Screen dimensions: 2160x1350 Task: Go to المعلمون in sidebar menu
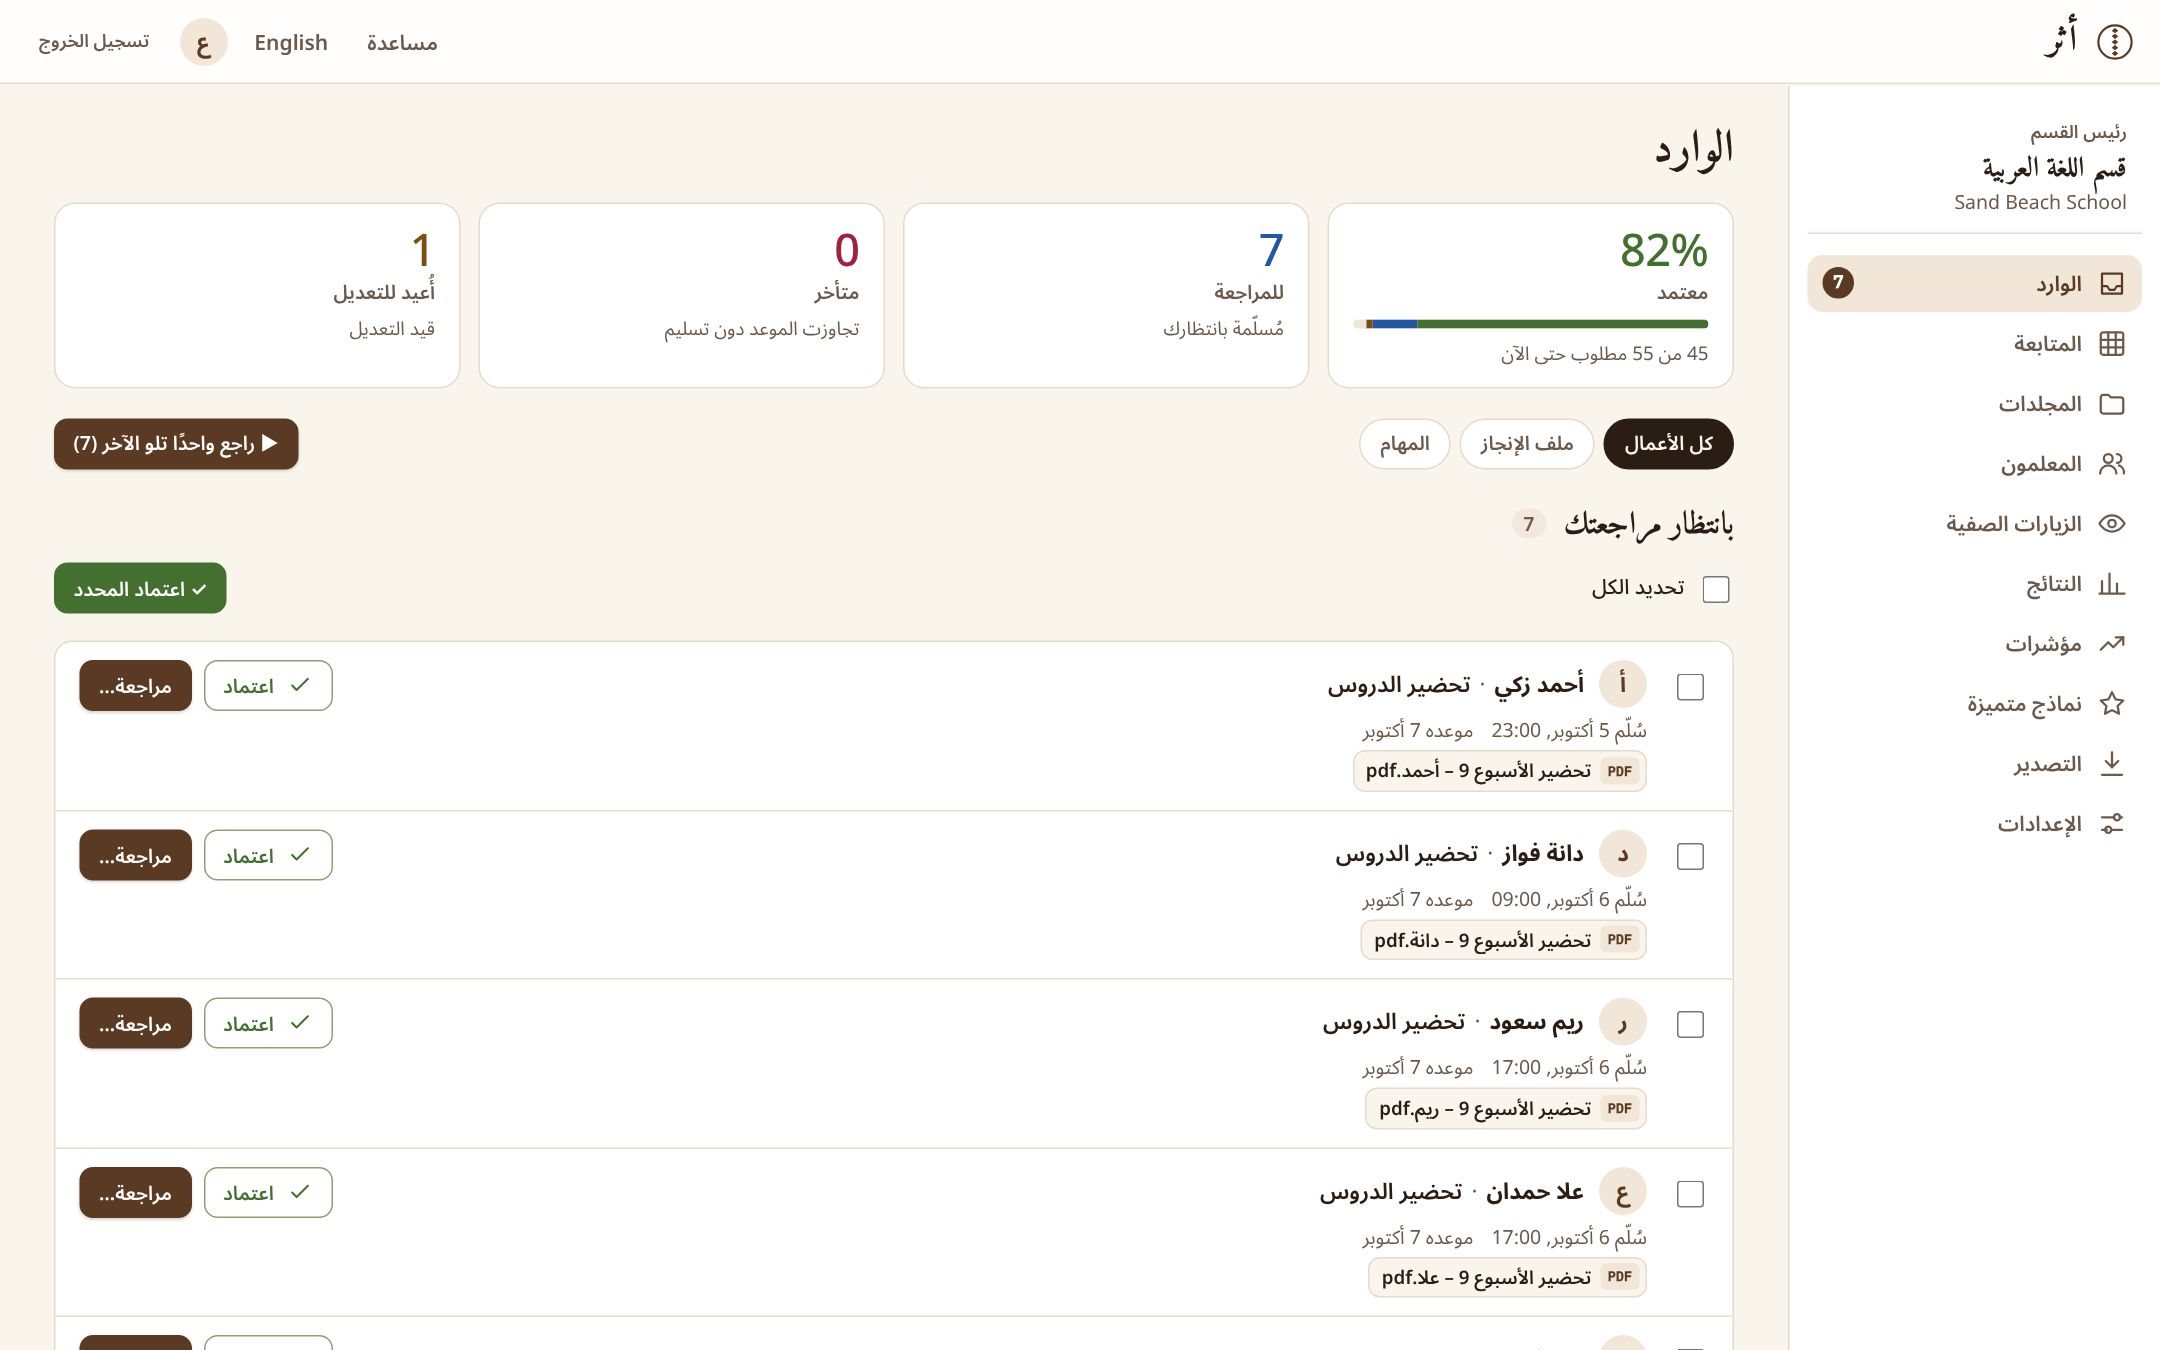coord(1974,464)
